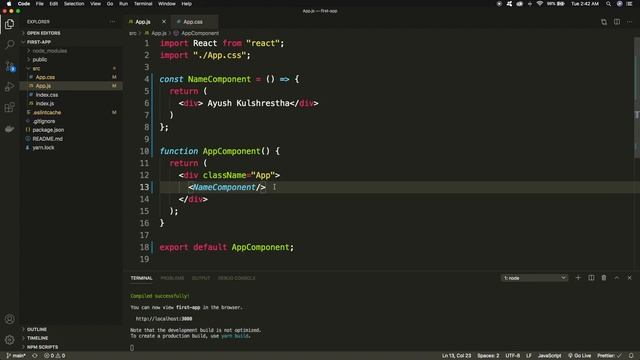Click the Prettier status bar item
Screen dimensions: 640x360
(609, 356)
